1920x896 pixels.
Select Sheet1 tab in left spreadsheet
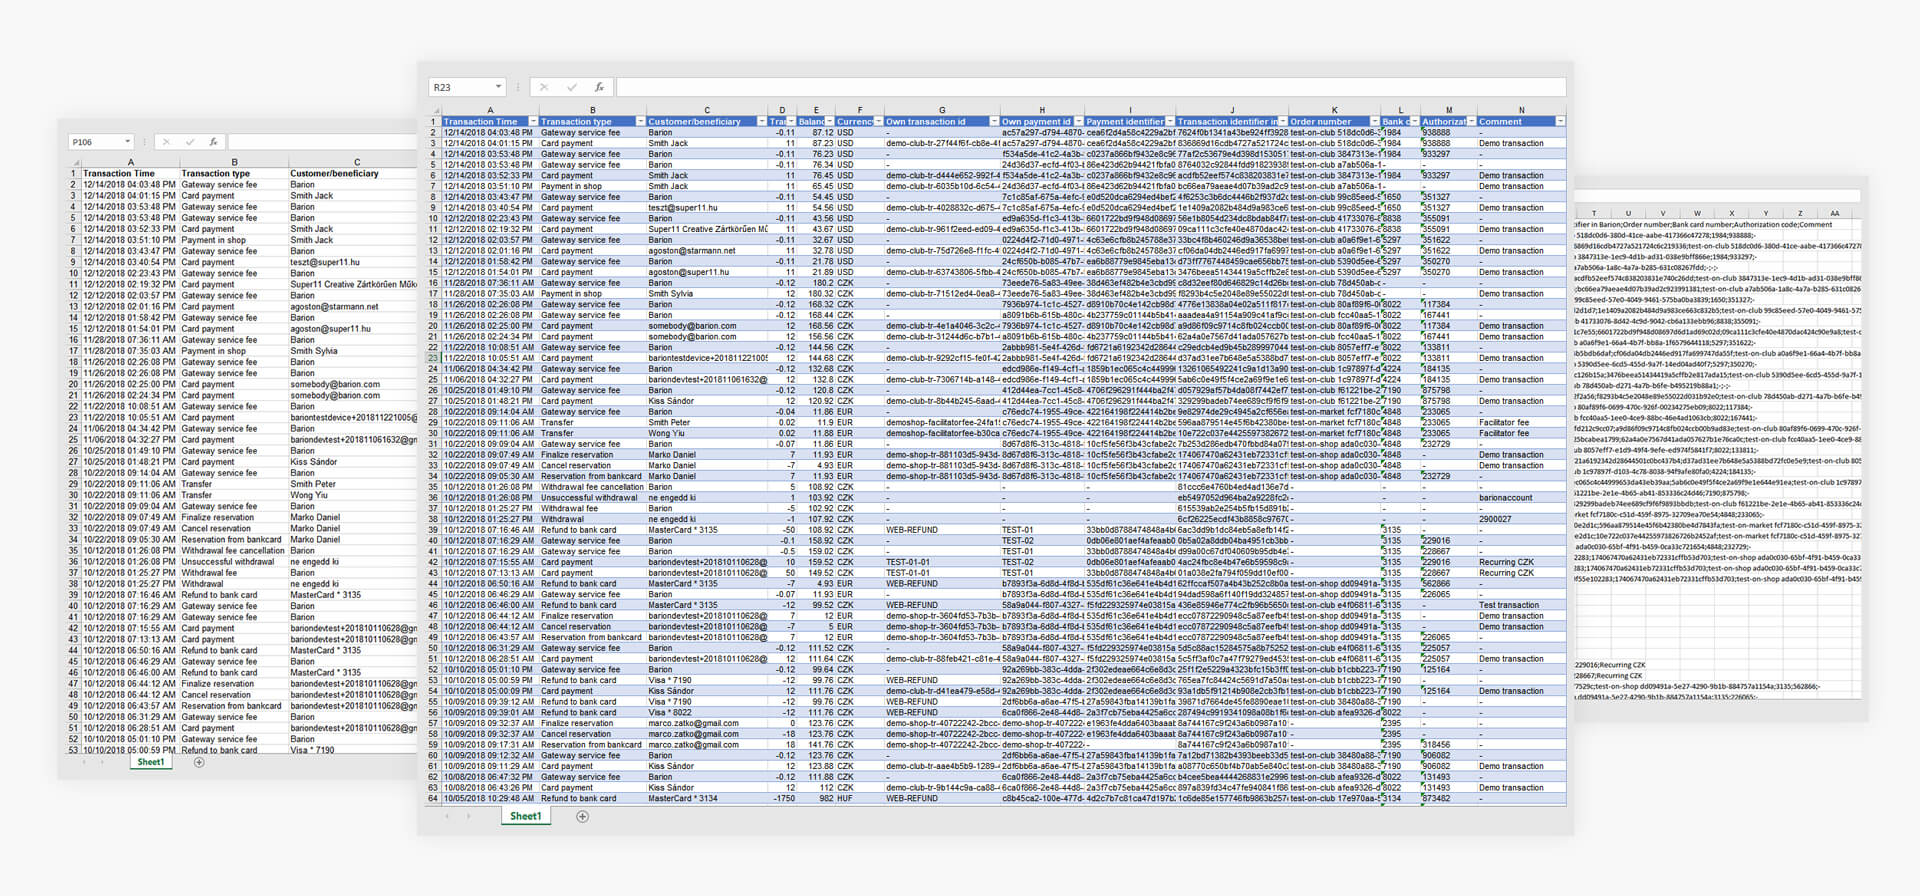pos(151,763)
